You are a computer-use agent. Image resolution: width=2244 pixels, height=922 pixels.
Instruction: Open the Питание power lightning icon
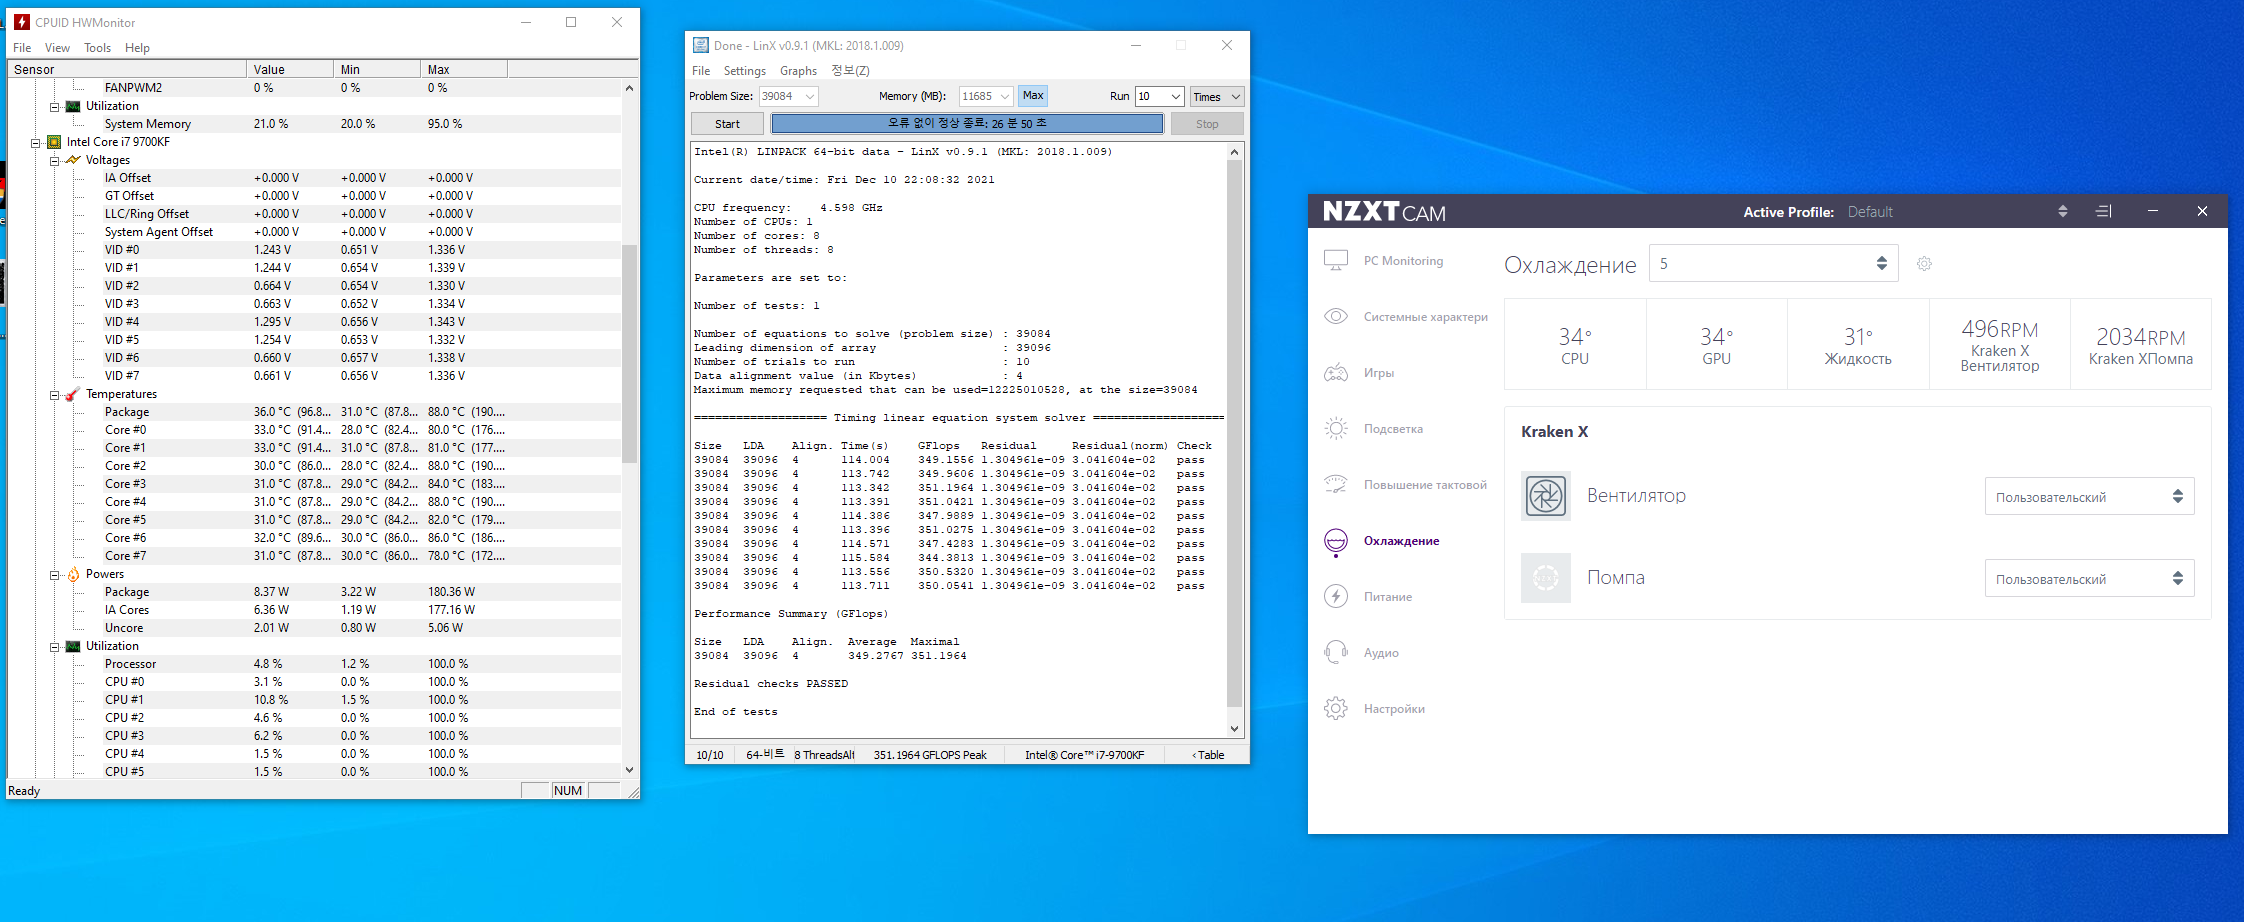pos(1335,597)
